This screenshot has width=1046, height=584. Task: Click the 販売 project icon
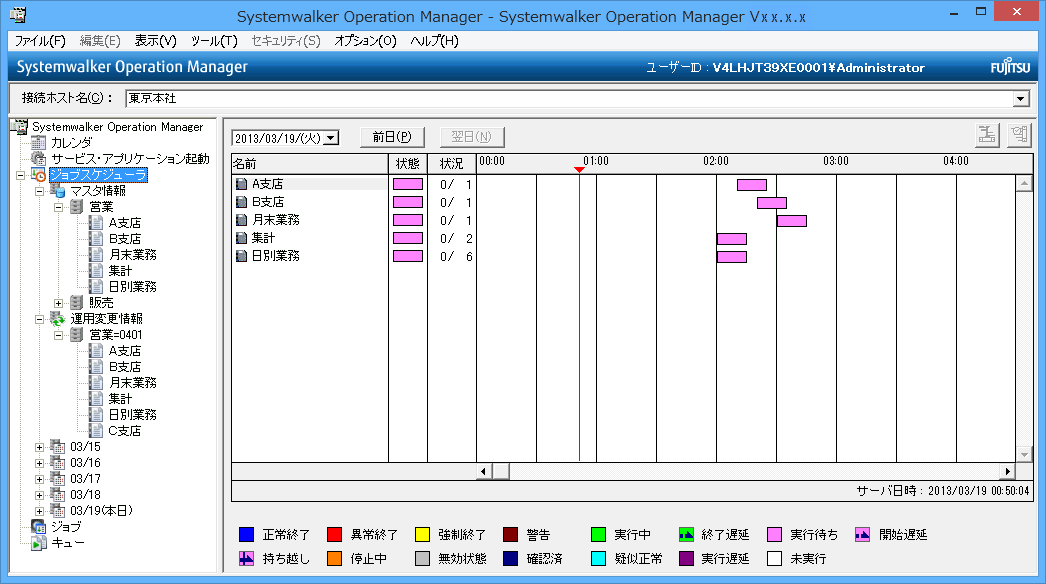click(77, 303)
